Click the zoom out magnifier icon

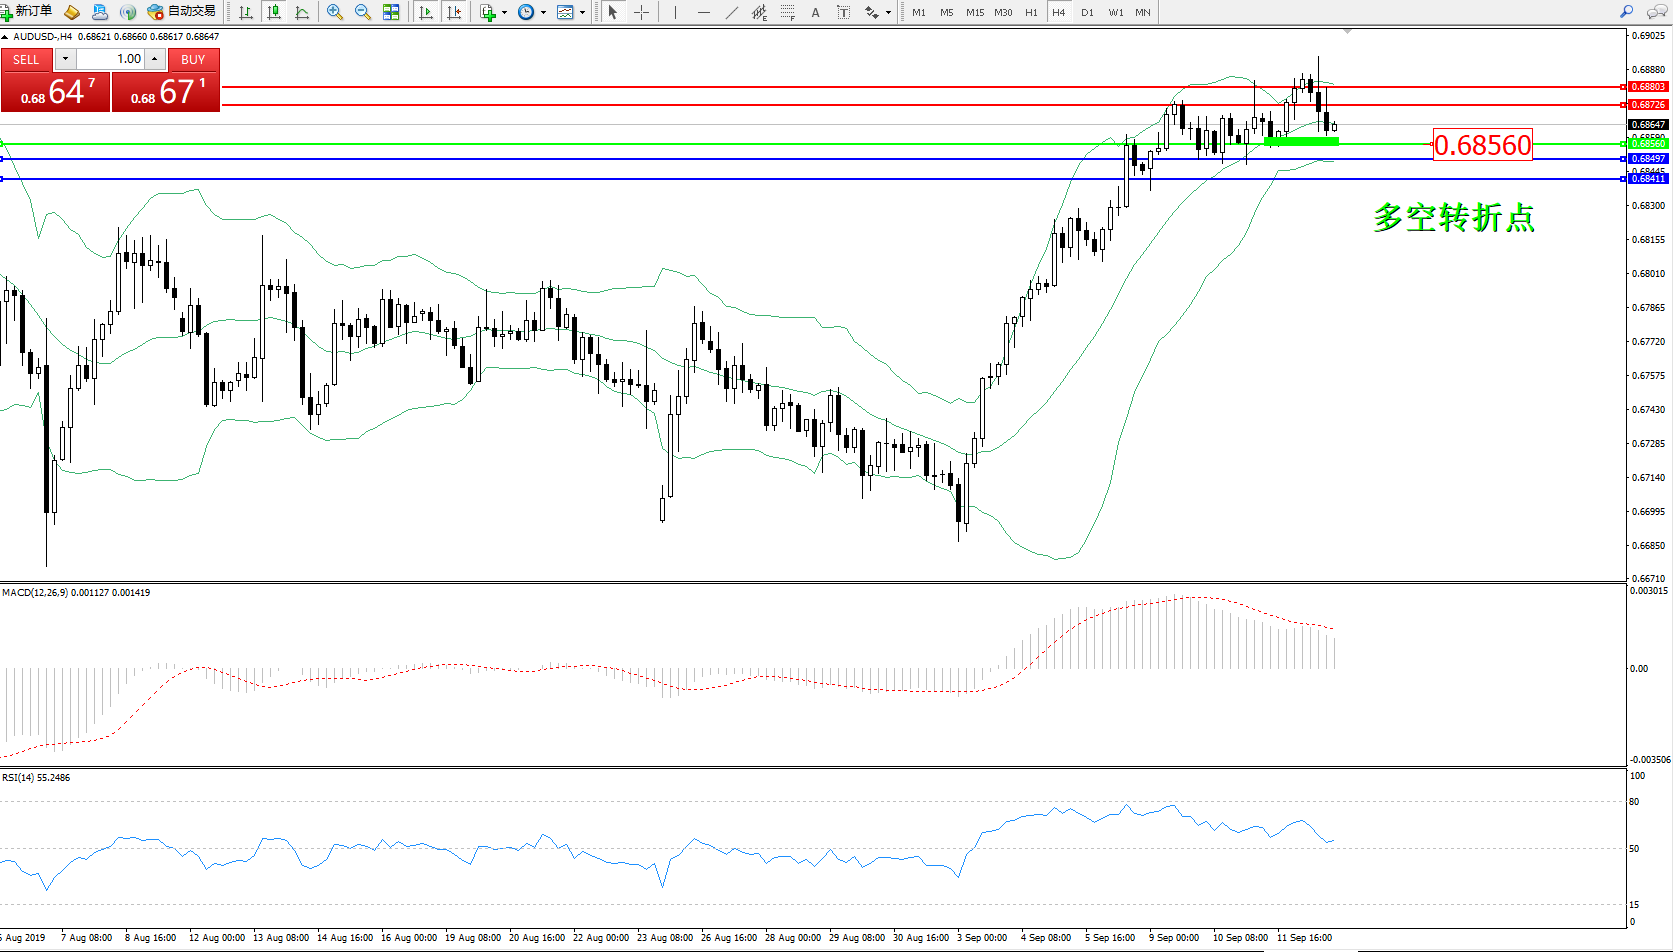pyautogui.click(x=363, y=12)
